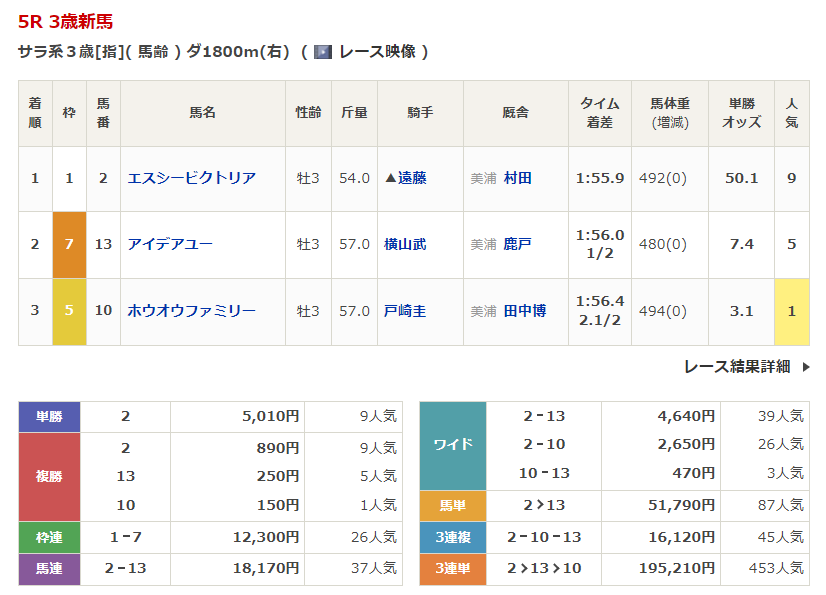Click the race video film icon
The height and width of the screenshot is (595, 826).
click(323, 52)
